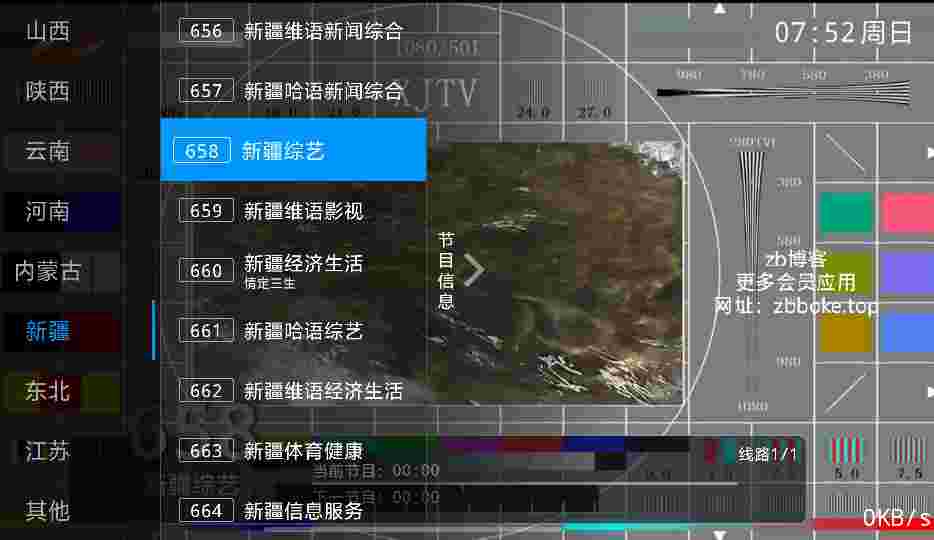
Task: Select highlighted channel 658 新疆综艺
Action: (293, 151)
